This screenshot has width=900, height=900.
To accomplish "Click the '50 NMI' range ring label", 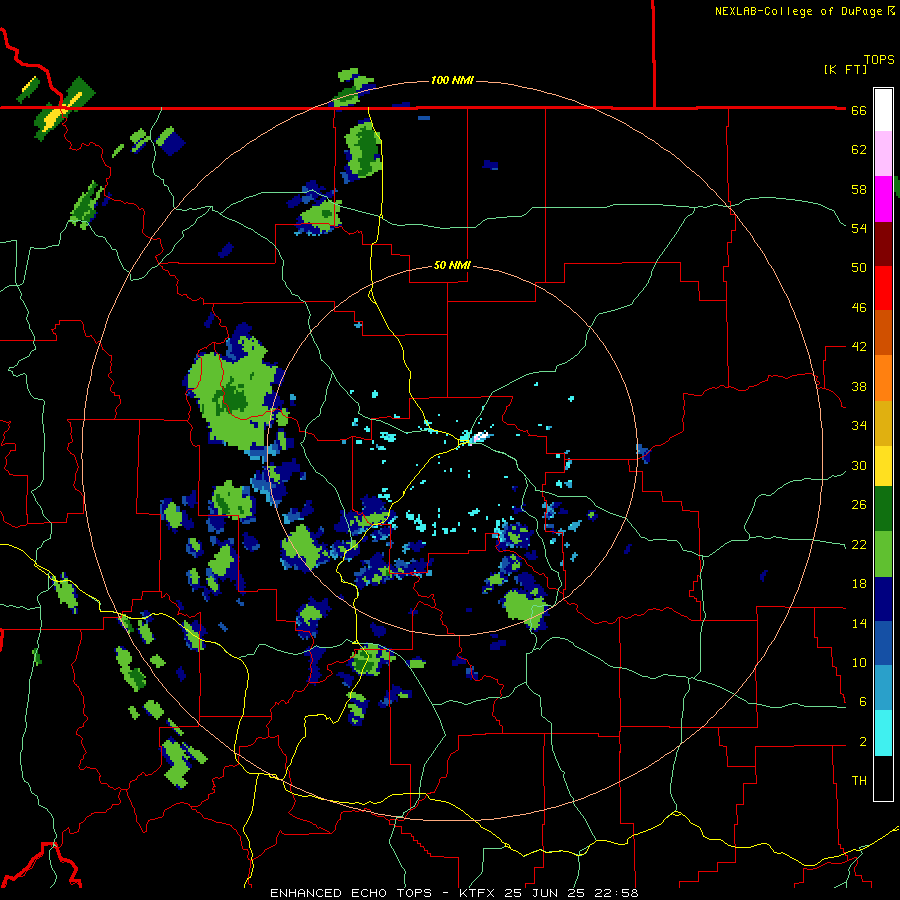I will point(452,265).
